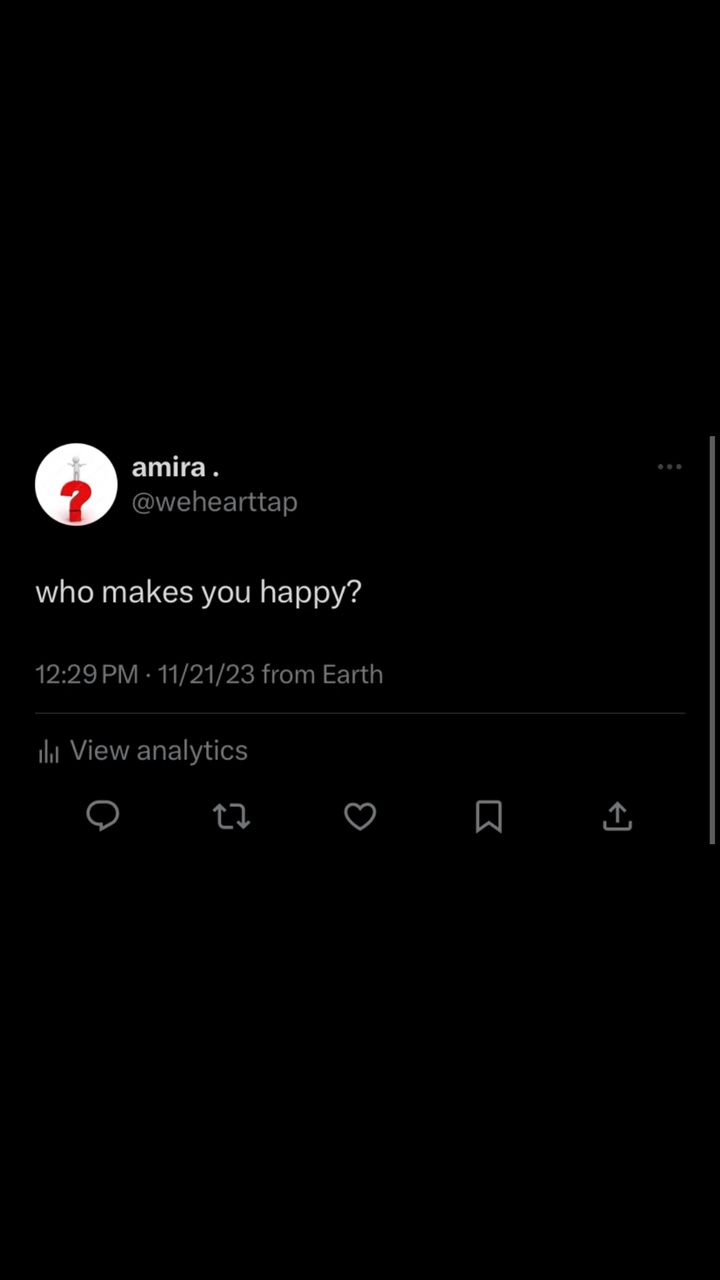Click the analytics bar chart icon
Screen dimensions: 720x1280
coord(48,752)
